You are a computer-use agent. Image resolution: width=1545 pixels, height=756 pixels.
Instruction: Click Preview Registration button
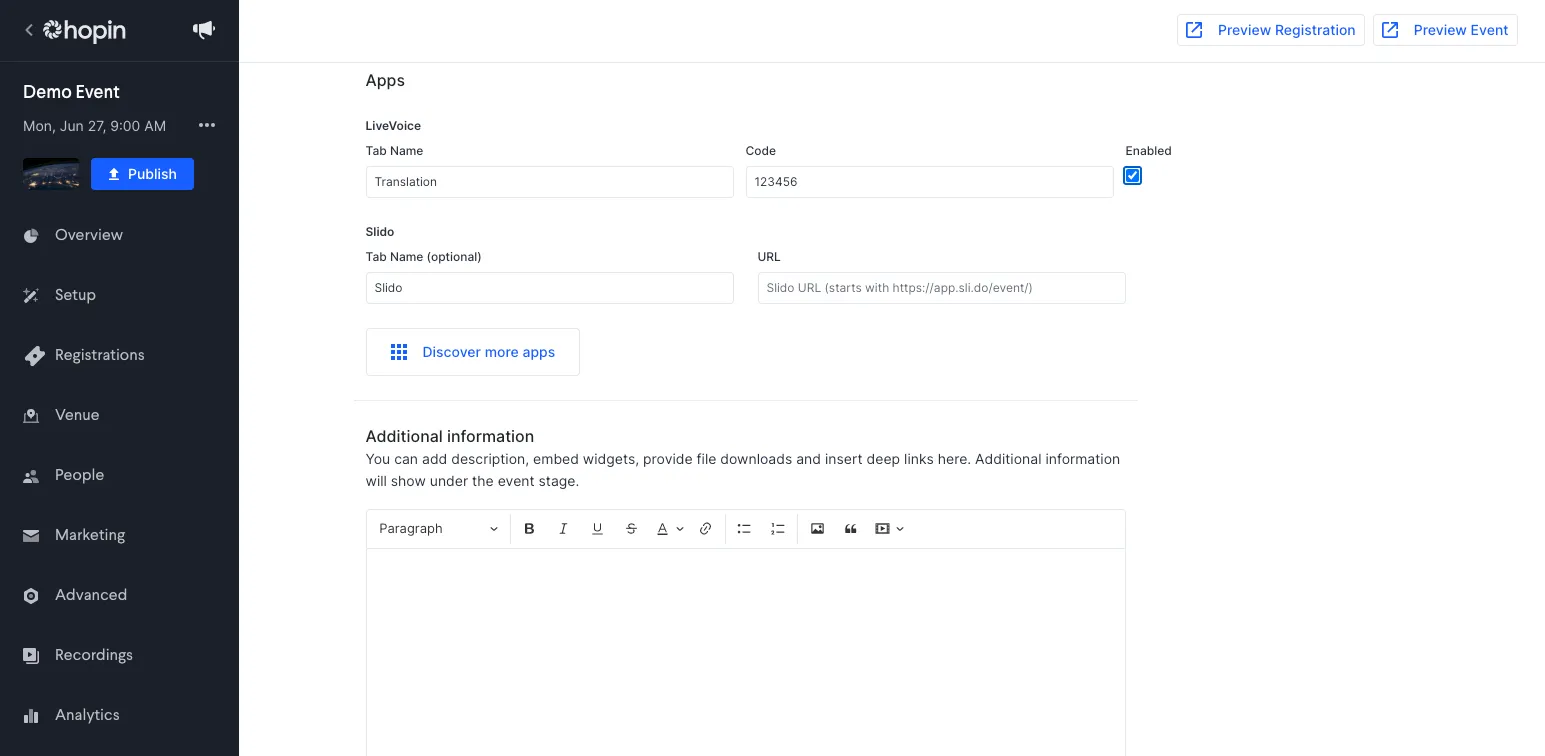[x=1271, y=30]
